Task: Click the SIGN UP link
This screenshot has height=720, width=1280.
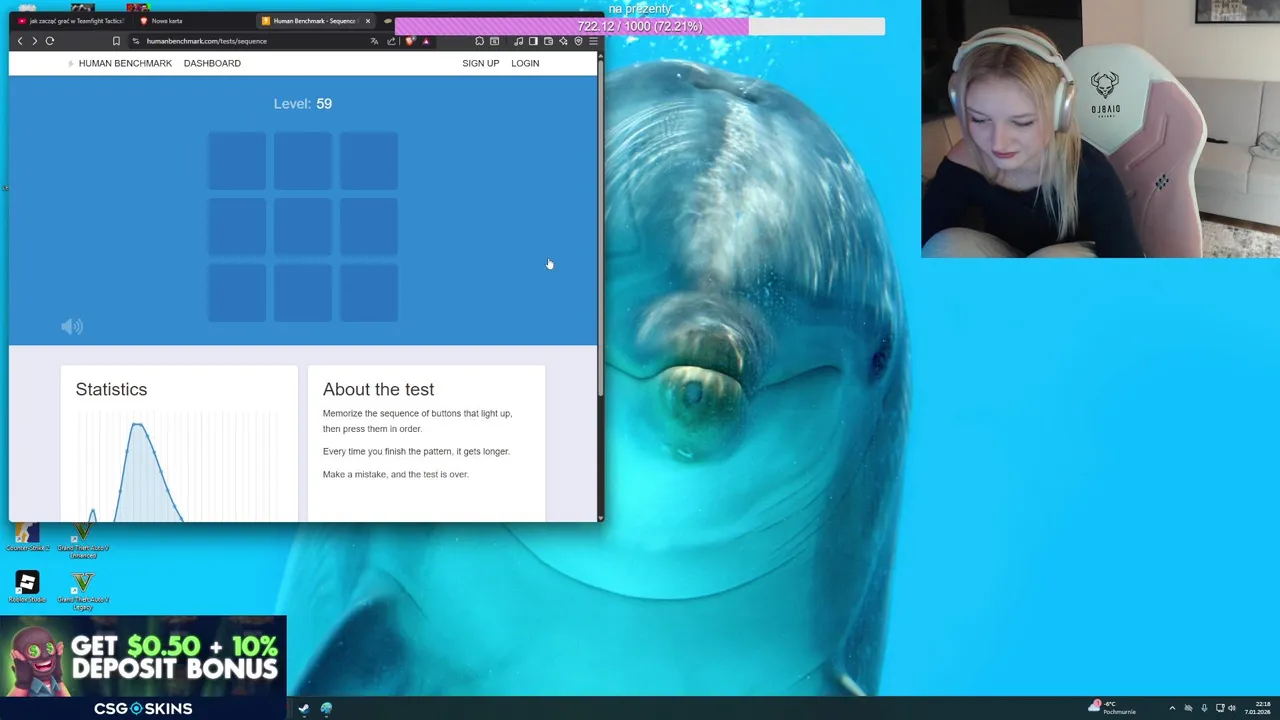Action: click(x=480, y=63)
